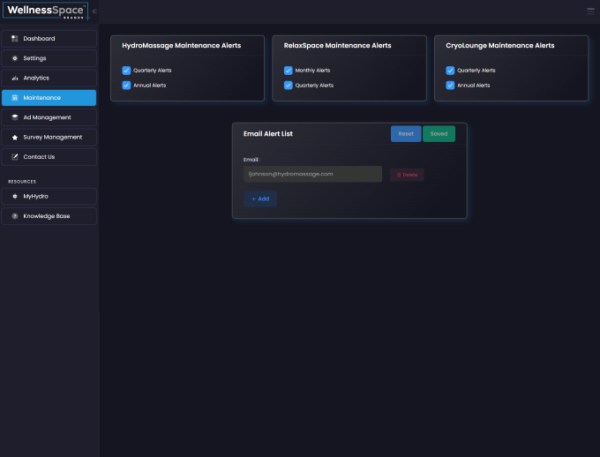600x457 pixels.
Task: Click the WellnessSpace Brands logo
Action: coord(45,12)
